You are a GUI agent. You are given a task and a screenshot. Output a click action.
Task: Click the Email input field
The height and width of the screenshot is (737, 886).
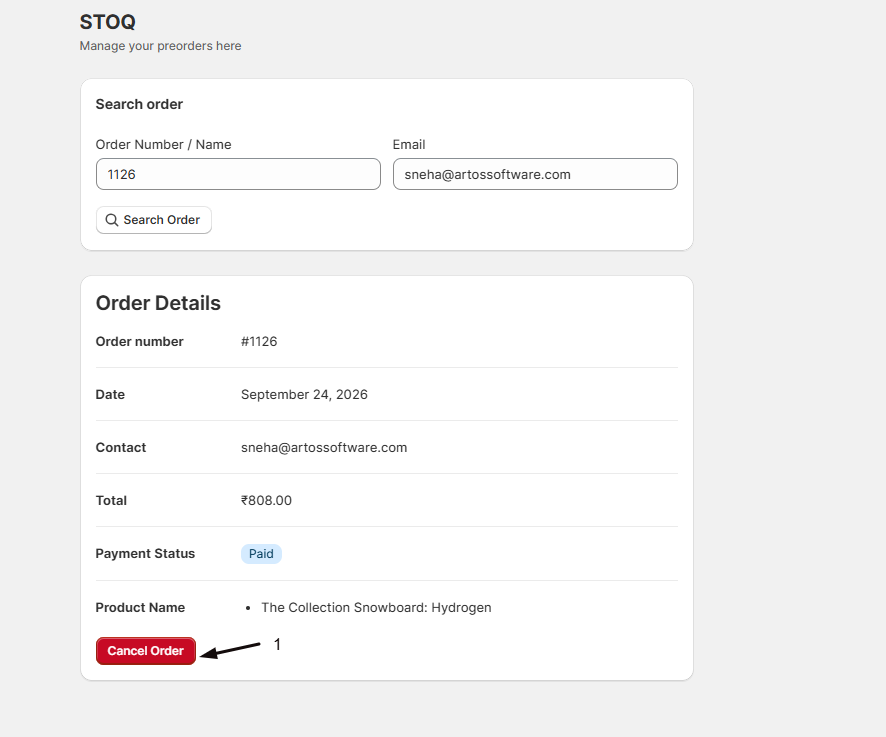click(x=535, y=174)
